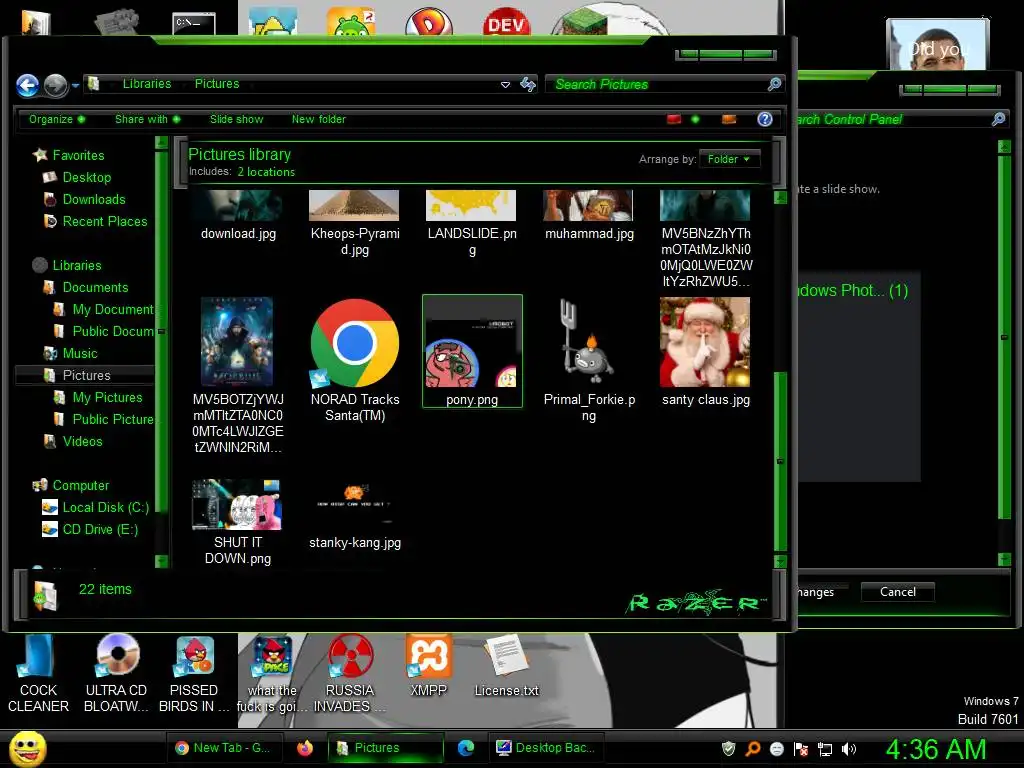The height and width of the screenshot is (768, 1024).
Task: Open Recent Places in Favorites
Action: (x=104, y=221)
